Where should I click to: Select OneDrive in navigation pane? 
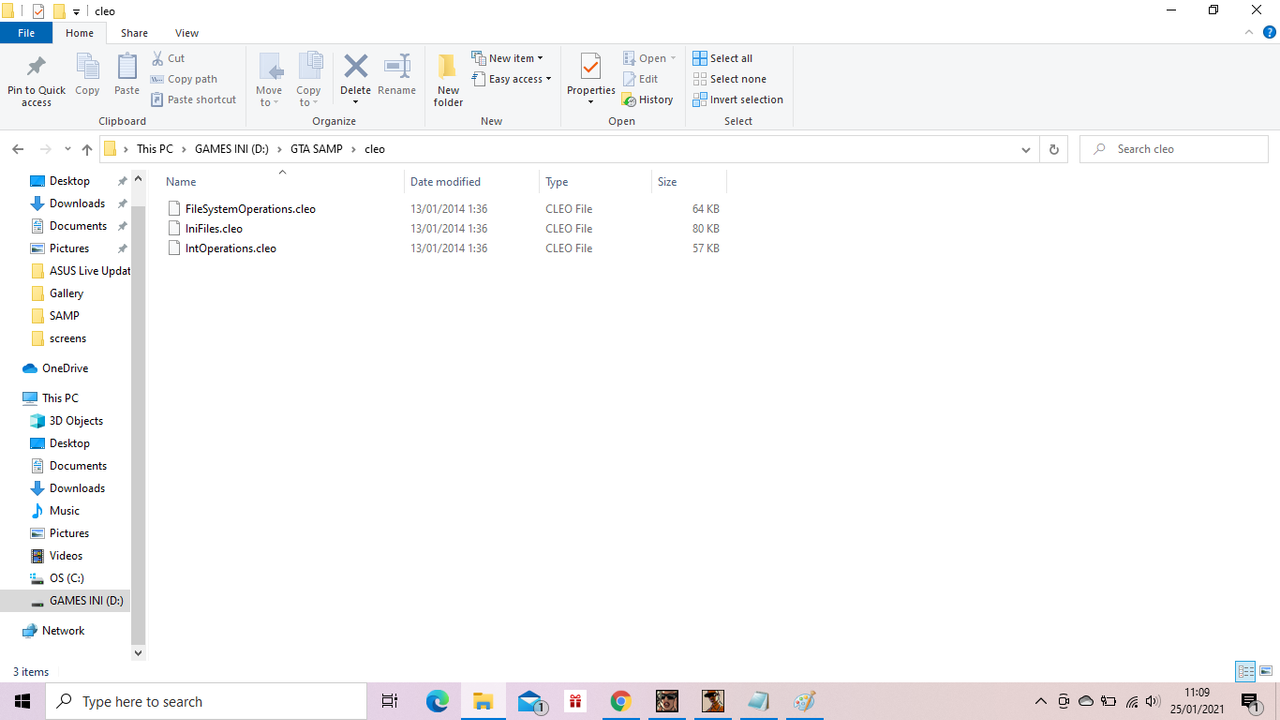tap(55, 368)
